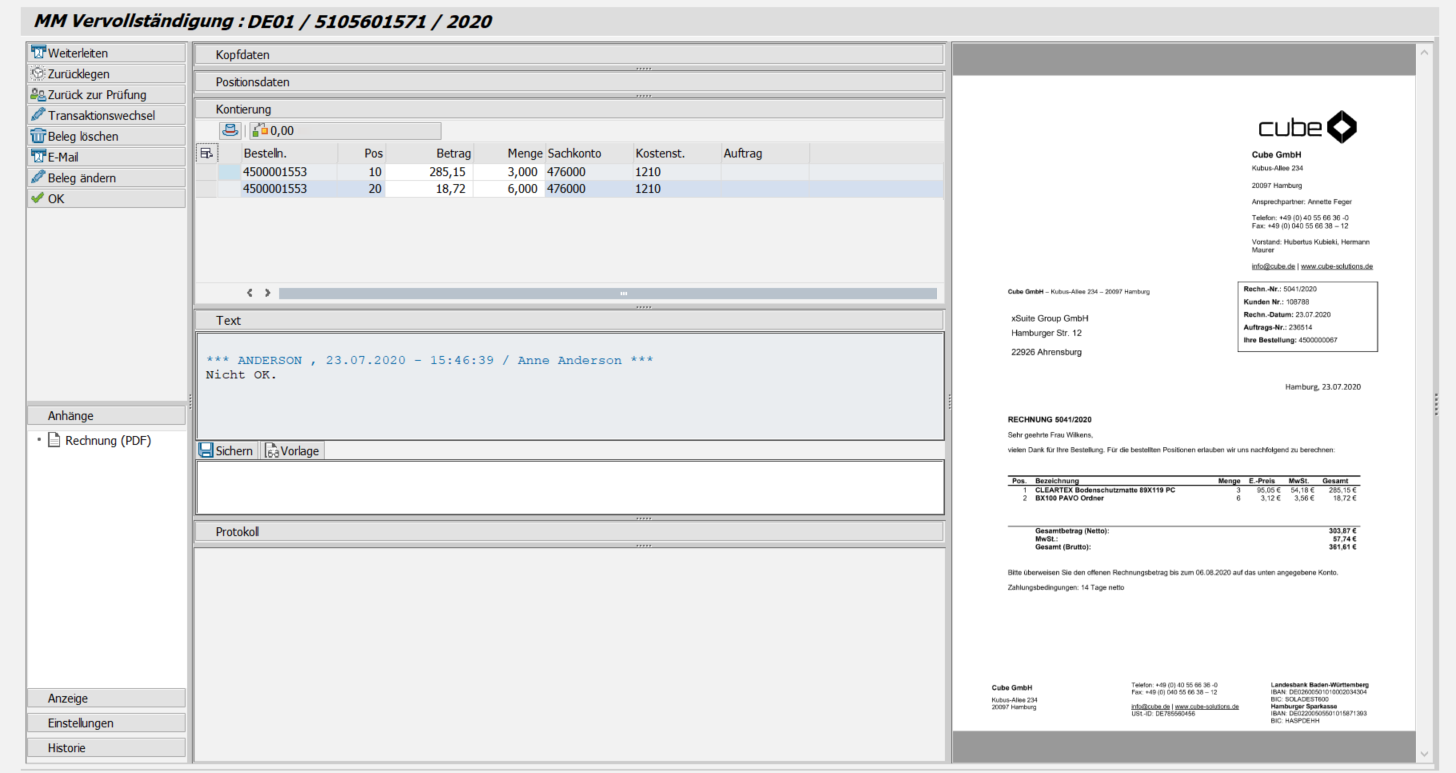Click the table selection icon above the Besteln. column
The width and height of the screenshot is (1456, 773).
(x=207, y=152)
